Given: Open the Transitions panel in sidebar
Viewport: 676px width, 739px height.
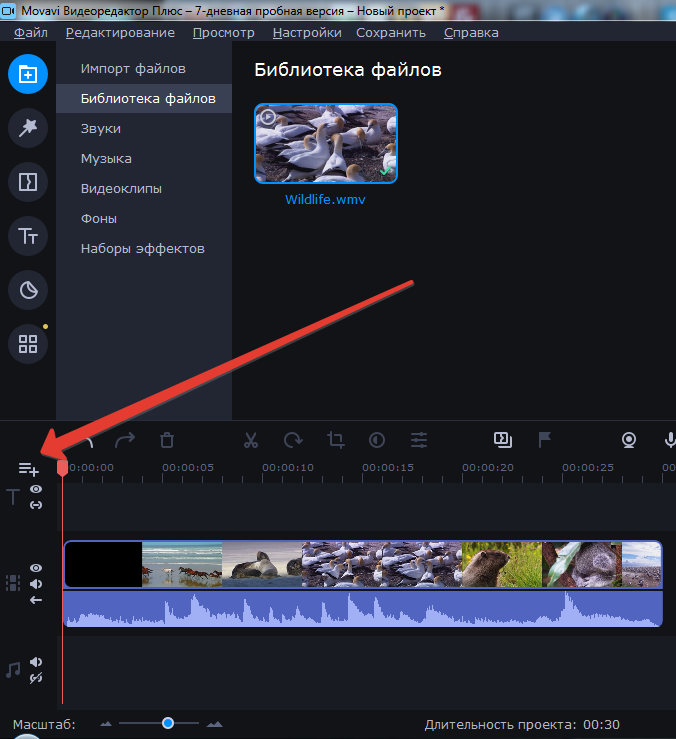Looking at the screenshot, I should click(28, 182).
